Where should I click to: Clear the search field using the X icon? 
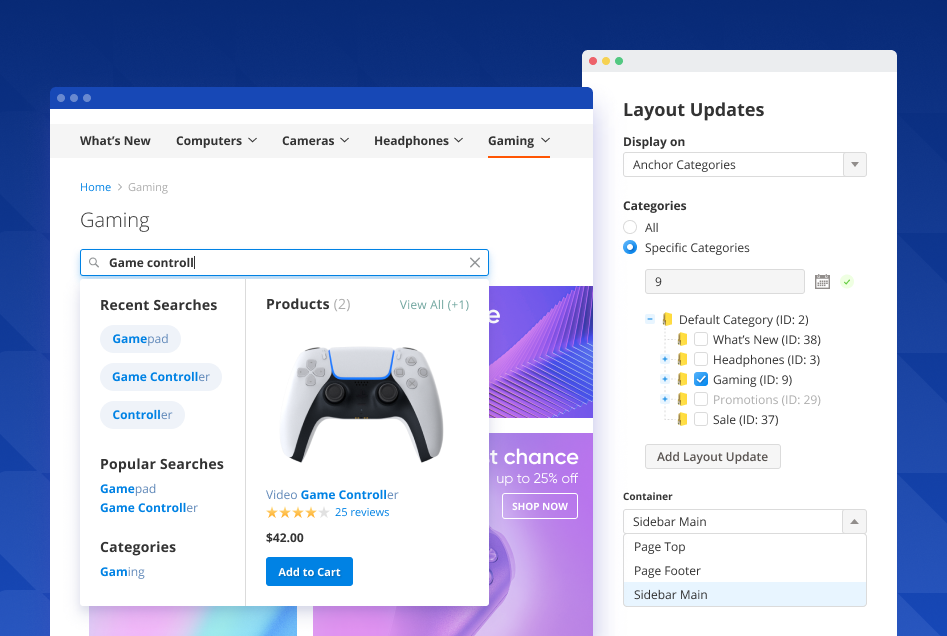tap(475, 262)
